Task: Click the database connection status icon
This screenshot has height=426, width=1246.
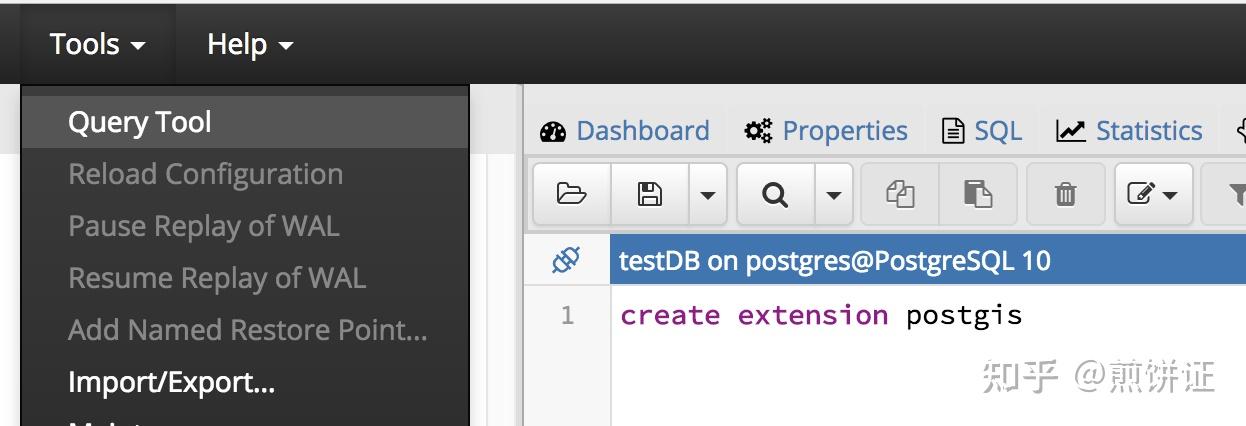Action: 566,261
